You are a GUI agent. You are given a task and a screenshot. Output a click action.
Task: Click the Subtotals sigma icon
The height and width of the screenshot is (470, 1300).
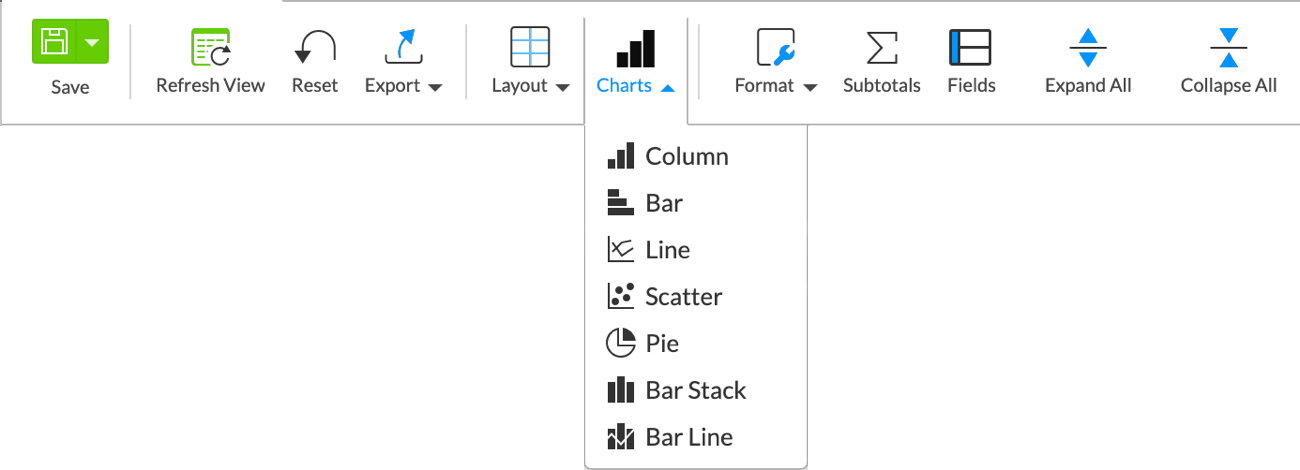881,47
